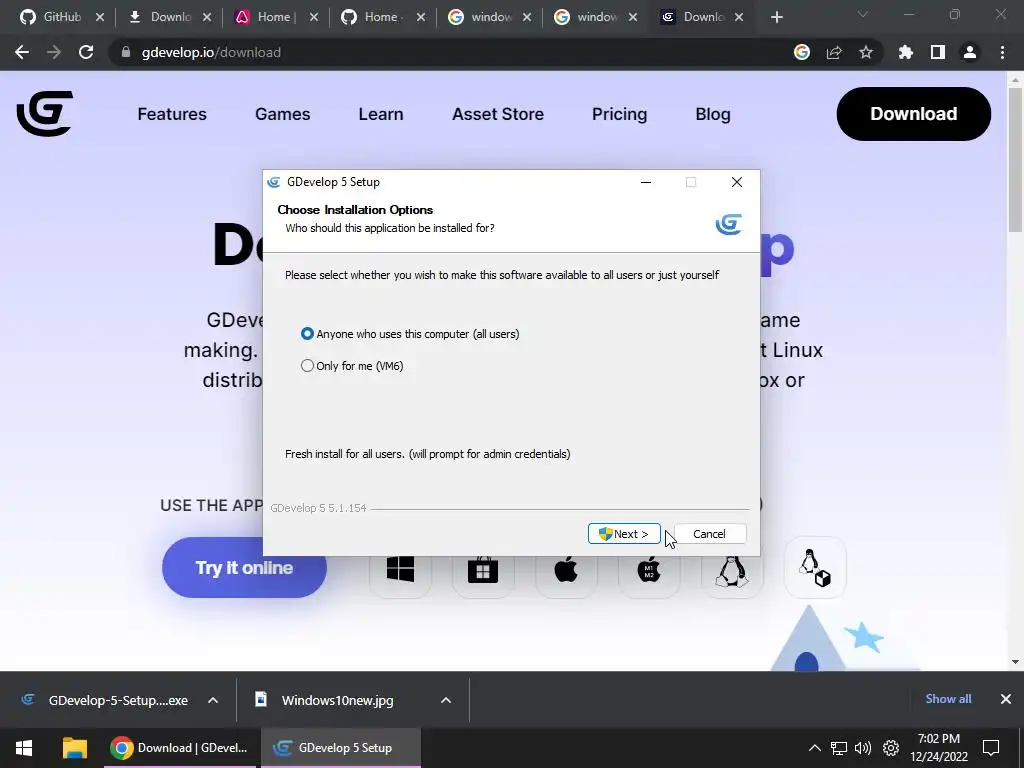Screen dimensions: 1024x768
Task: Open the taskbar network icon
Action: (x=839, y=748)
